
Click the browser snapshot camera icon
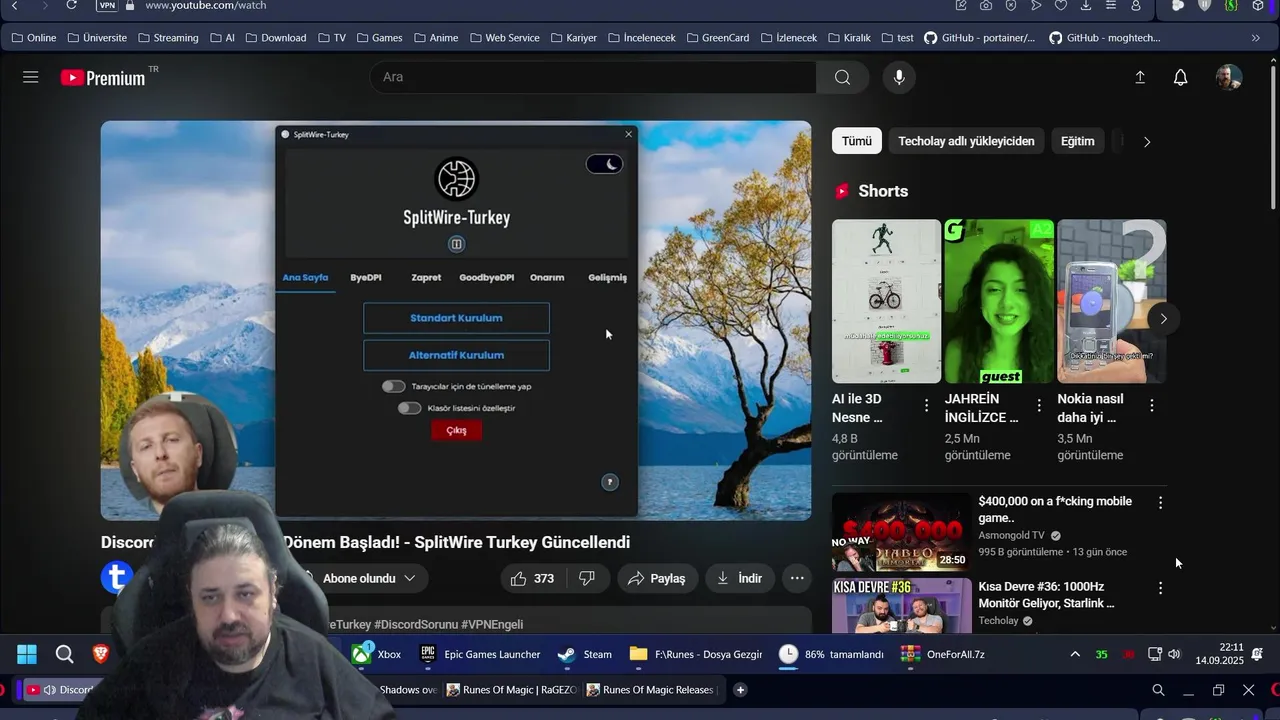(986, 5)
